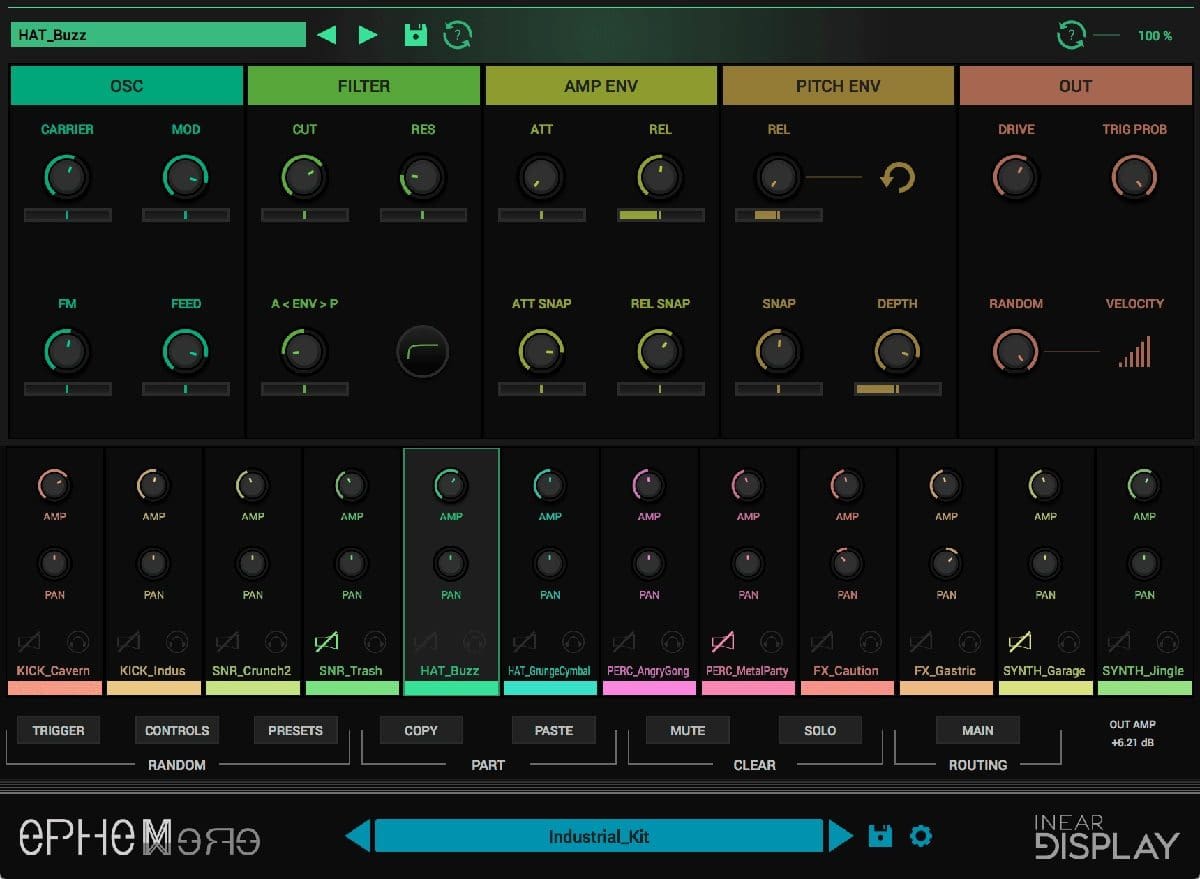This screenshot has width=1200, height=879.
Task: Solo SNR_Crunch2 with its headphones icon
Action: (276, 641)
